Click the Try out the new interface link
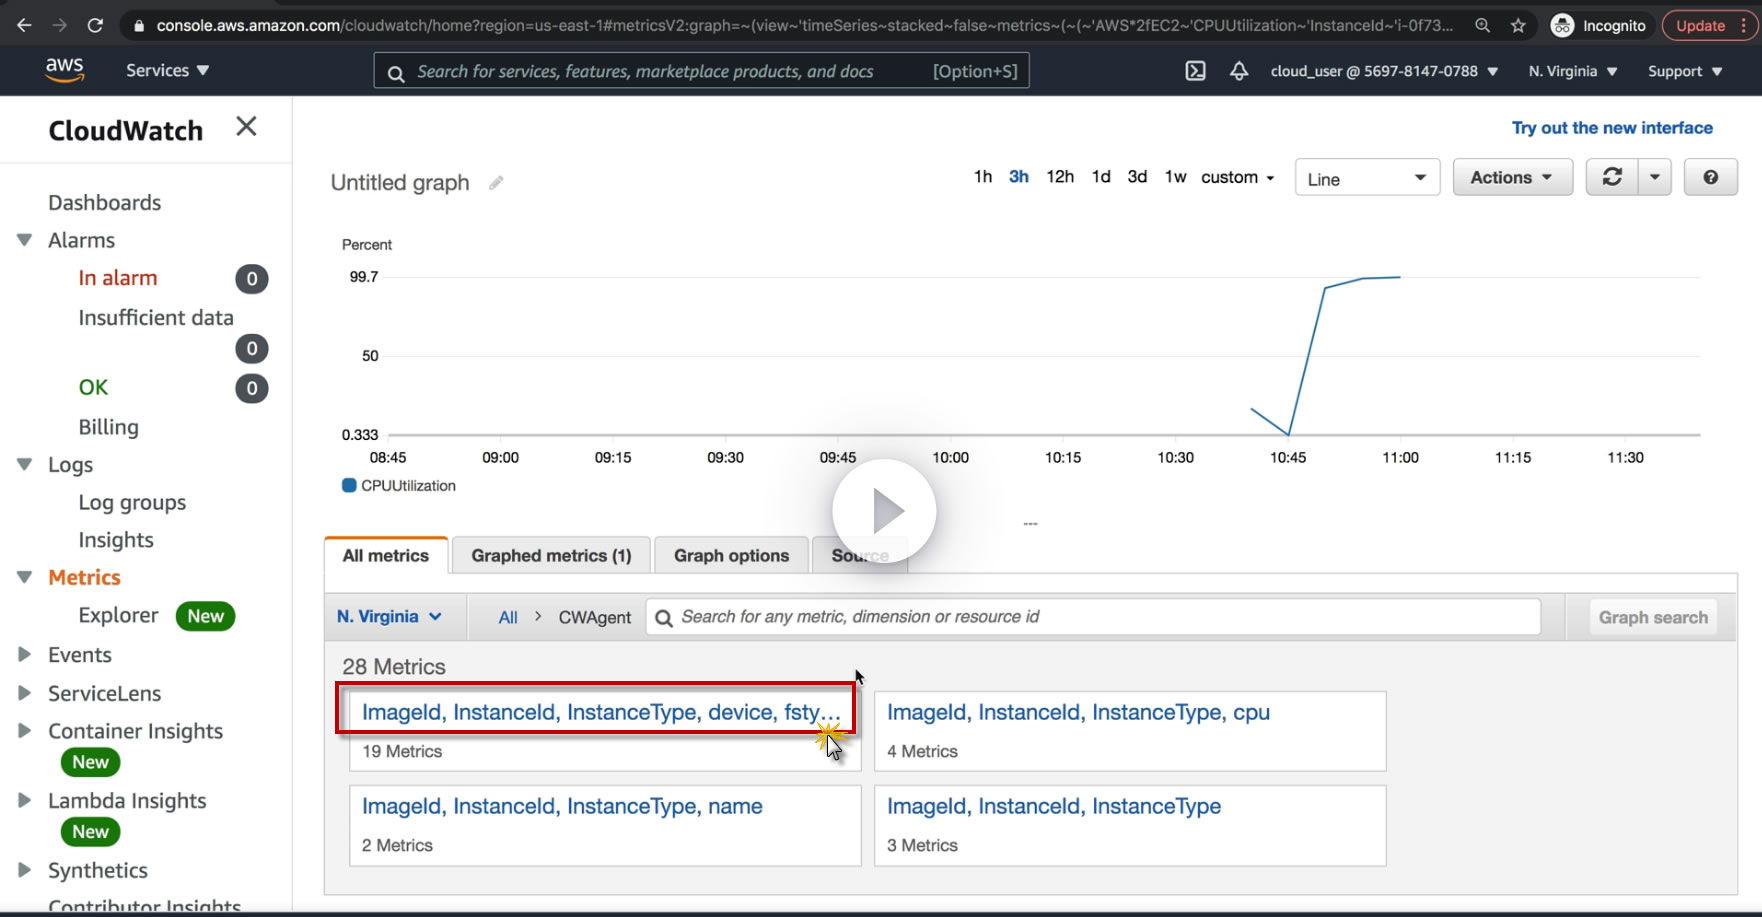This screenshot has width=1762, height=917. 1612,128
